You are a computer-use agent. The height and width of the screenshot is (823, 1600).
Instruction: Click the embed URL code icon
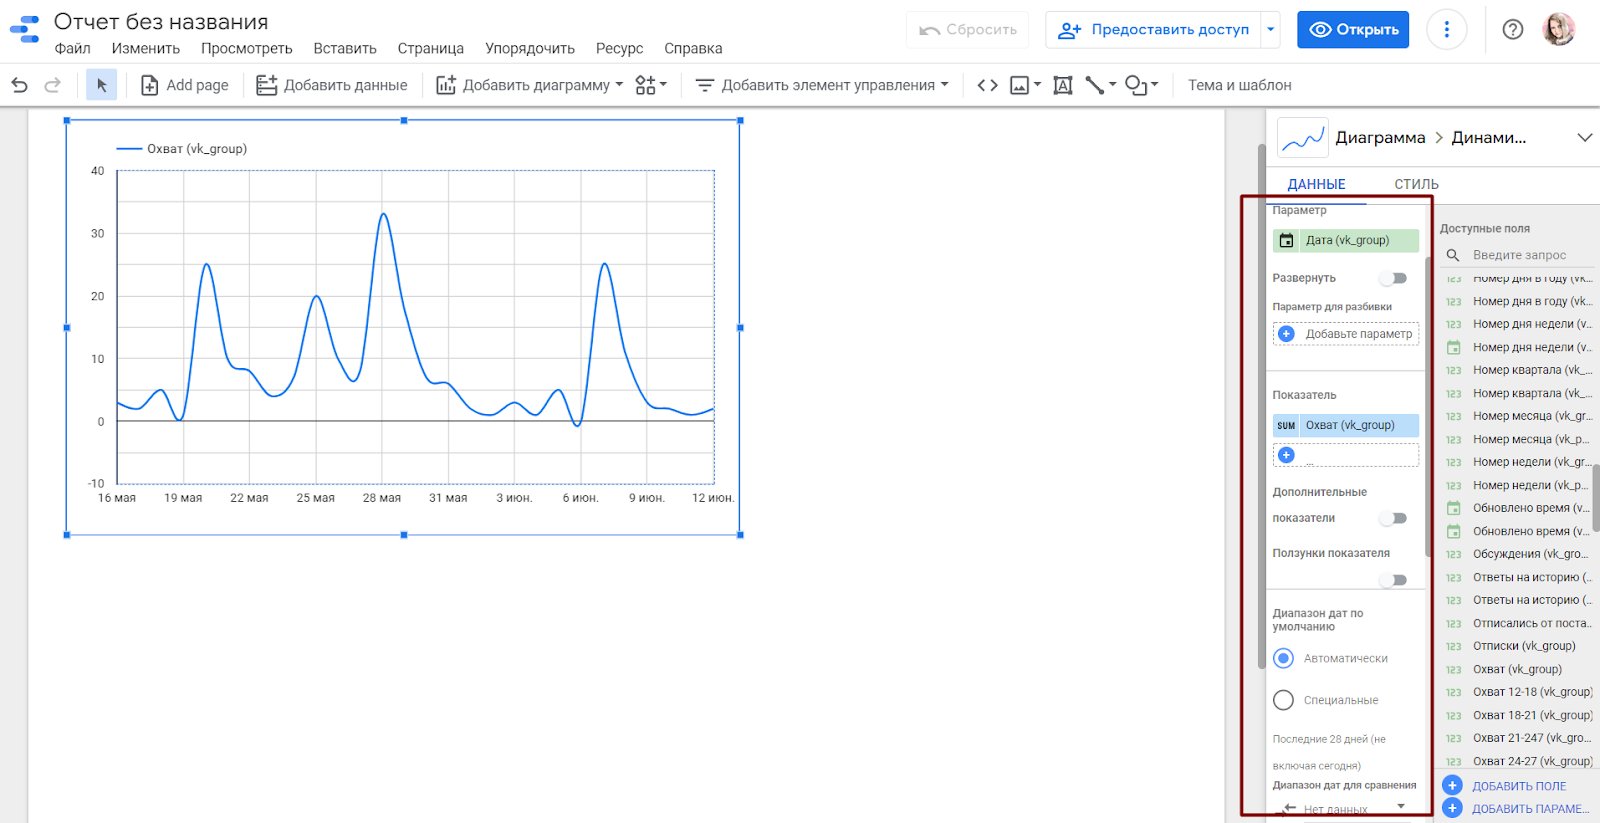point(987,85)
